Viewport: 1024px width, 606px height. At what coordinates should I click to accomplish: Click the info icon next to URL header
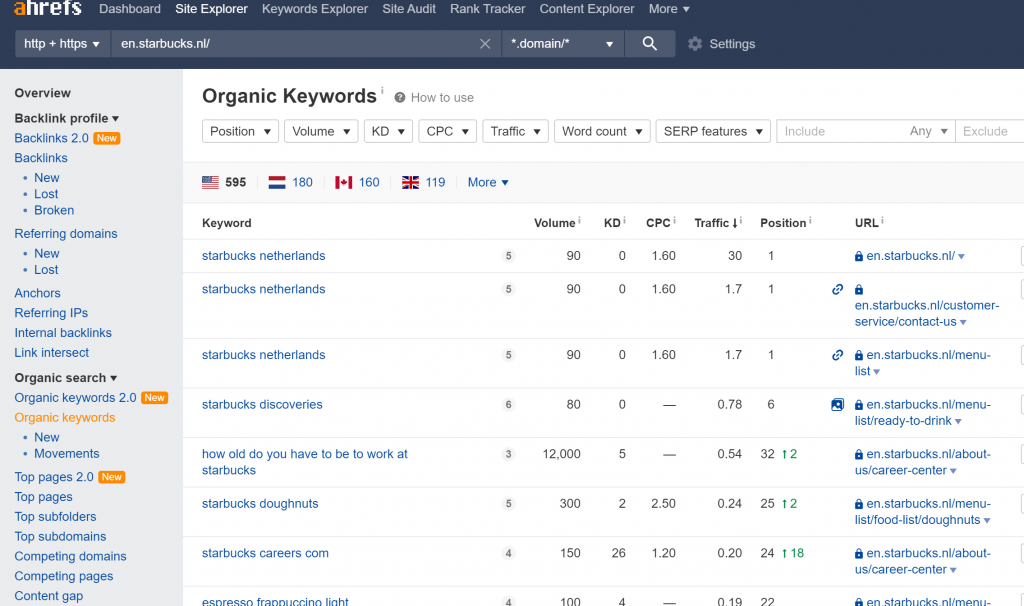[882, 220]
